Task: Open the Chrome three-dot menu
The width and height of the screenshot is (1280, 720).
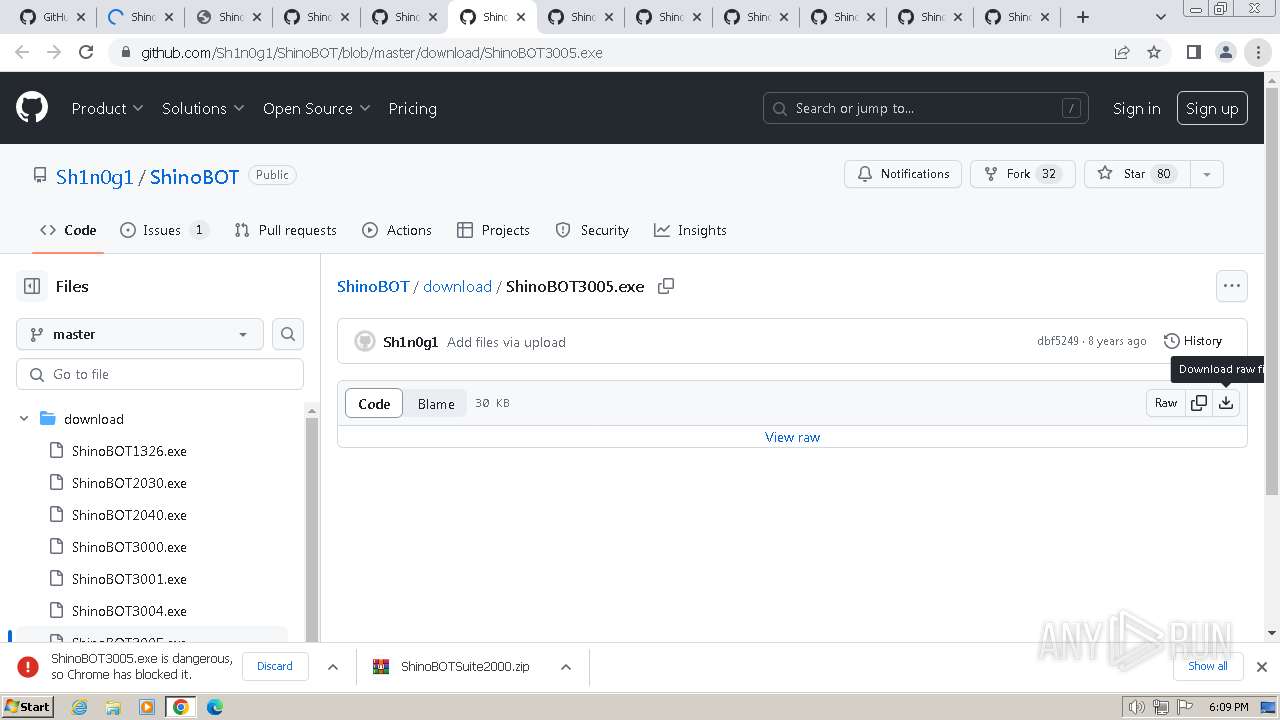Action: click(1258, 53)
